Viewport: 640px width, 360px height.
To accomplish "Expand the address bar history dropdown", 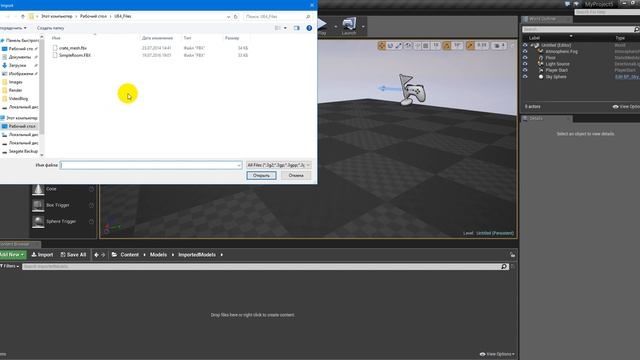I will (x=228, y=16).
